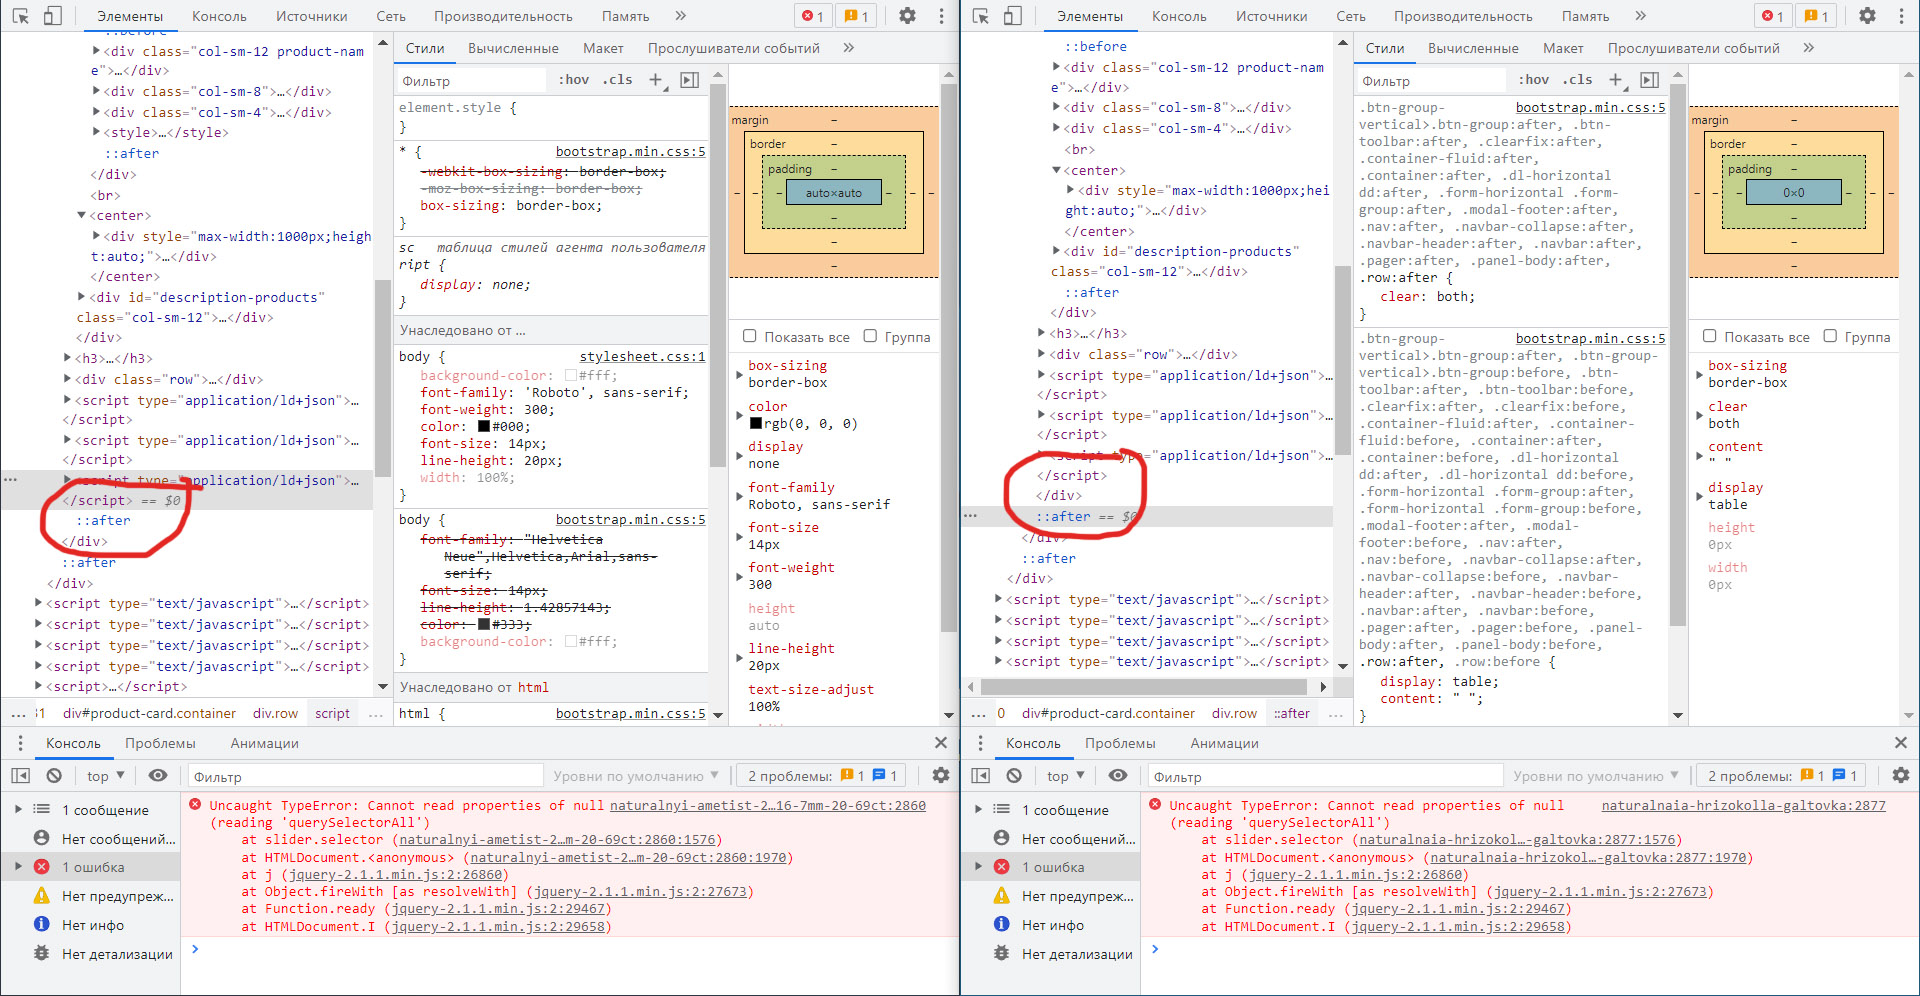Select Вычисленные tab in left Styles panel
The image size is (1920, 996).
[x=513, y=48]
